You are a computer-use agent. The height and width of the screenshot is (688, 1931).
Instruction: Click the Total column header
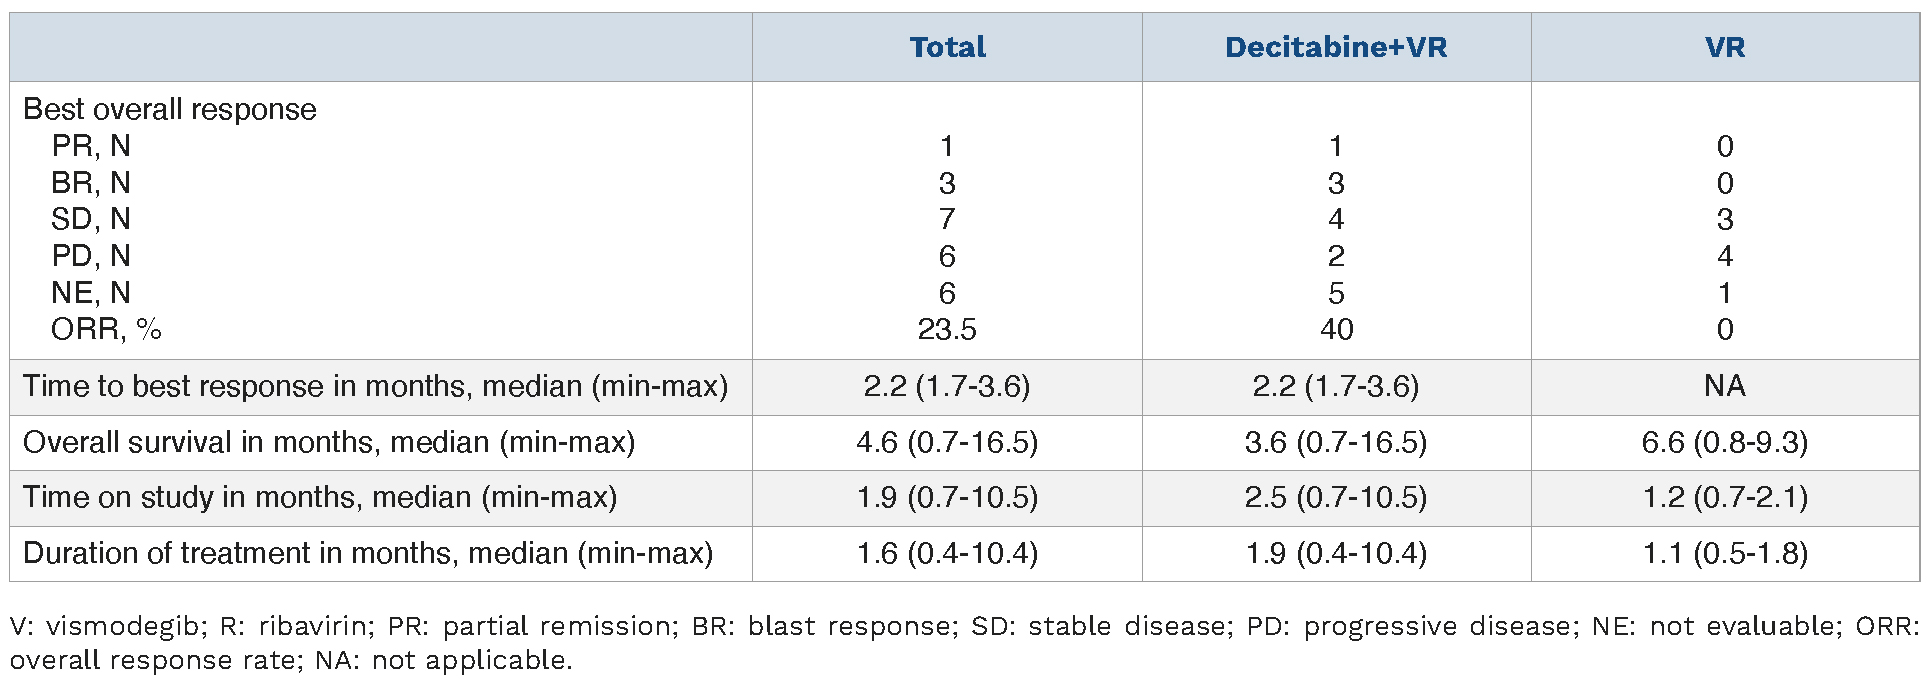[x=947, y=47]
